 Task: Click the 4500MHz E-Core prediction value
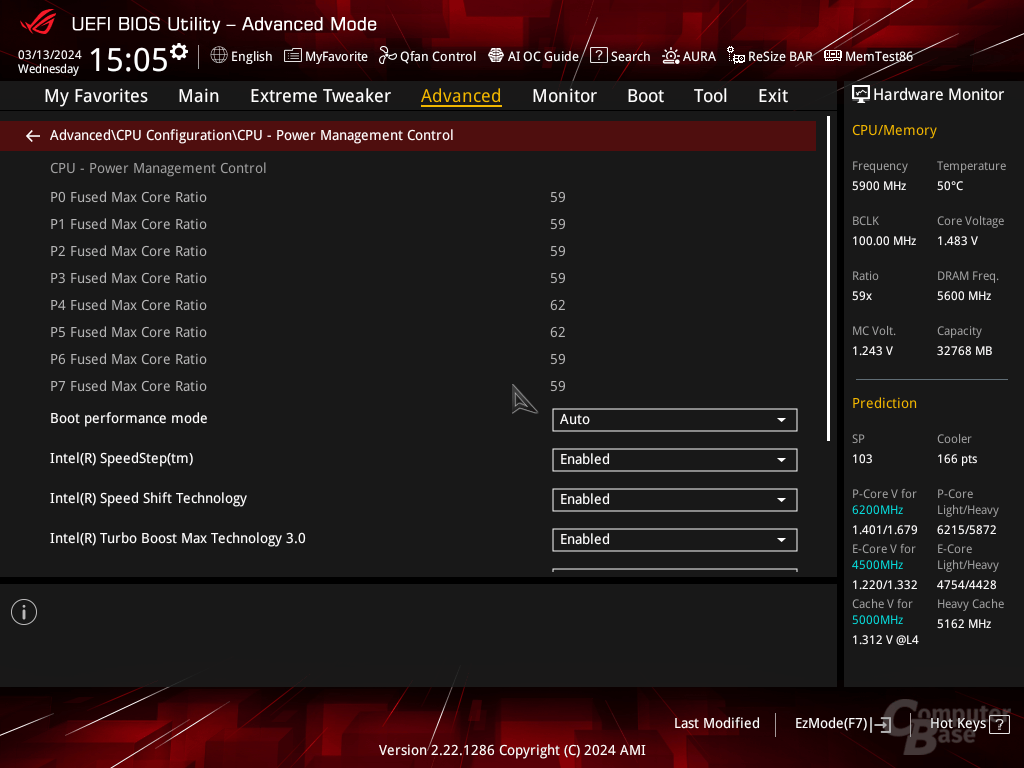[x=877, y=565]
